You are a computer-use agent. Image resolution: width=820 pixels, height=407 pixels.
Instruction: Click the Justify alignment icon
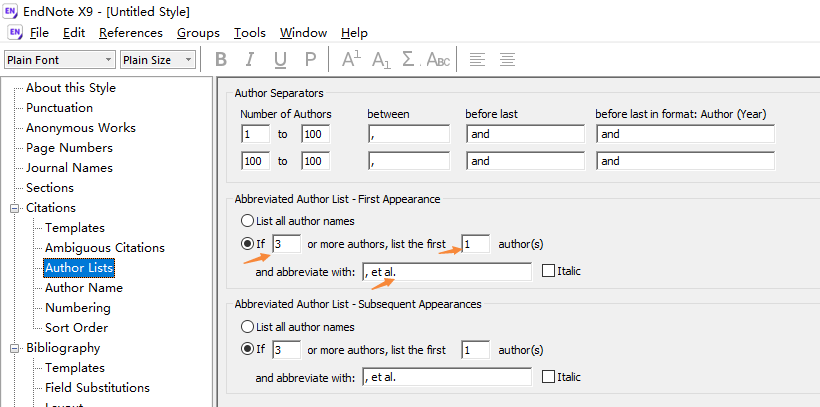click(x=507, y=60)
